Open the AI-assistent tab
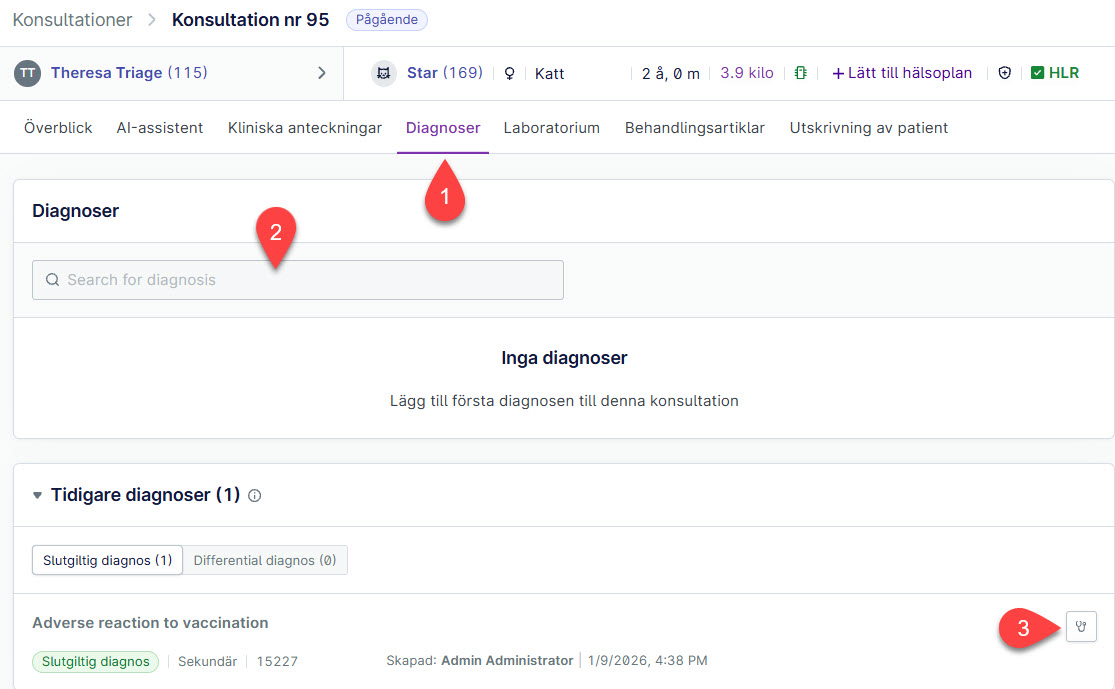Image resolution: width=1115 pixels, height=689 pixels. point(160,128)
